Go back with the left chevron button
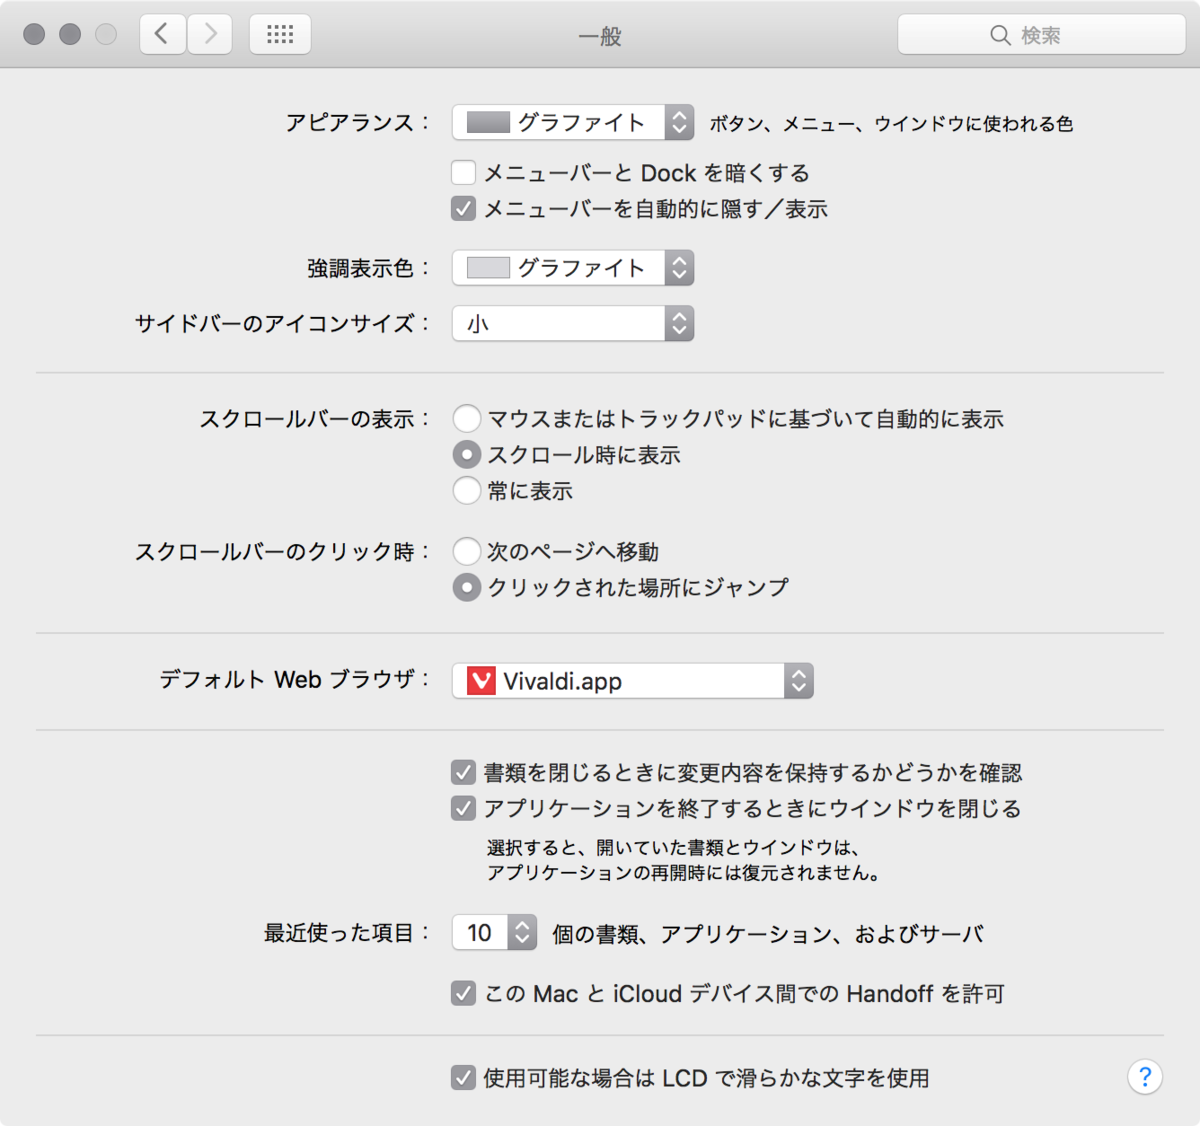This screenshot has height=1126, width=1200. pos(162,35)
